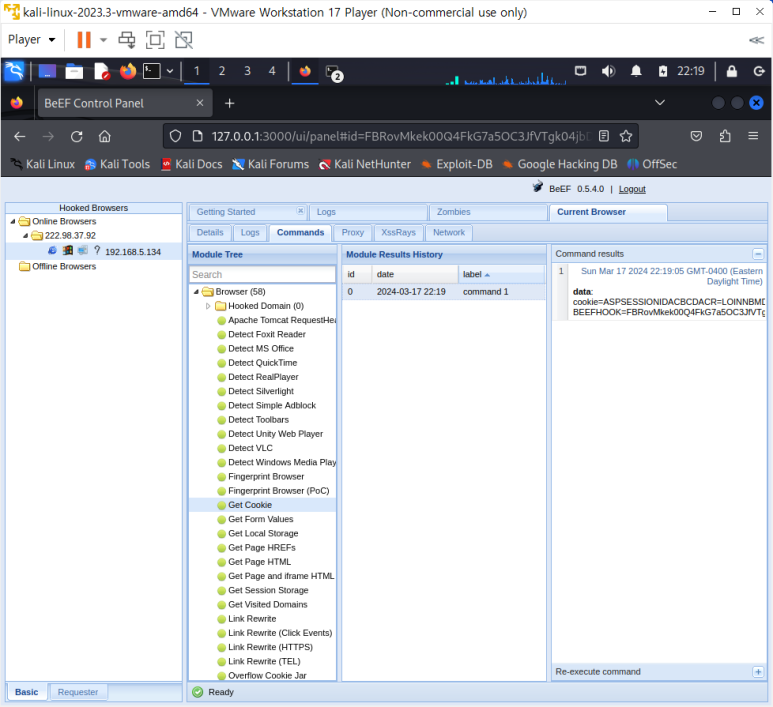Image resolution: width=773 pixels, height=707 pixels.
Task: Open the Kali applications menu
Action: click(14, 71)
